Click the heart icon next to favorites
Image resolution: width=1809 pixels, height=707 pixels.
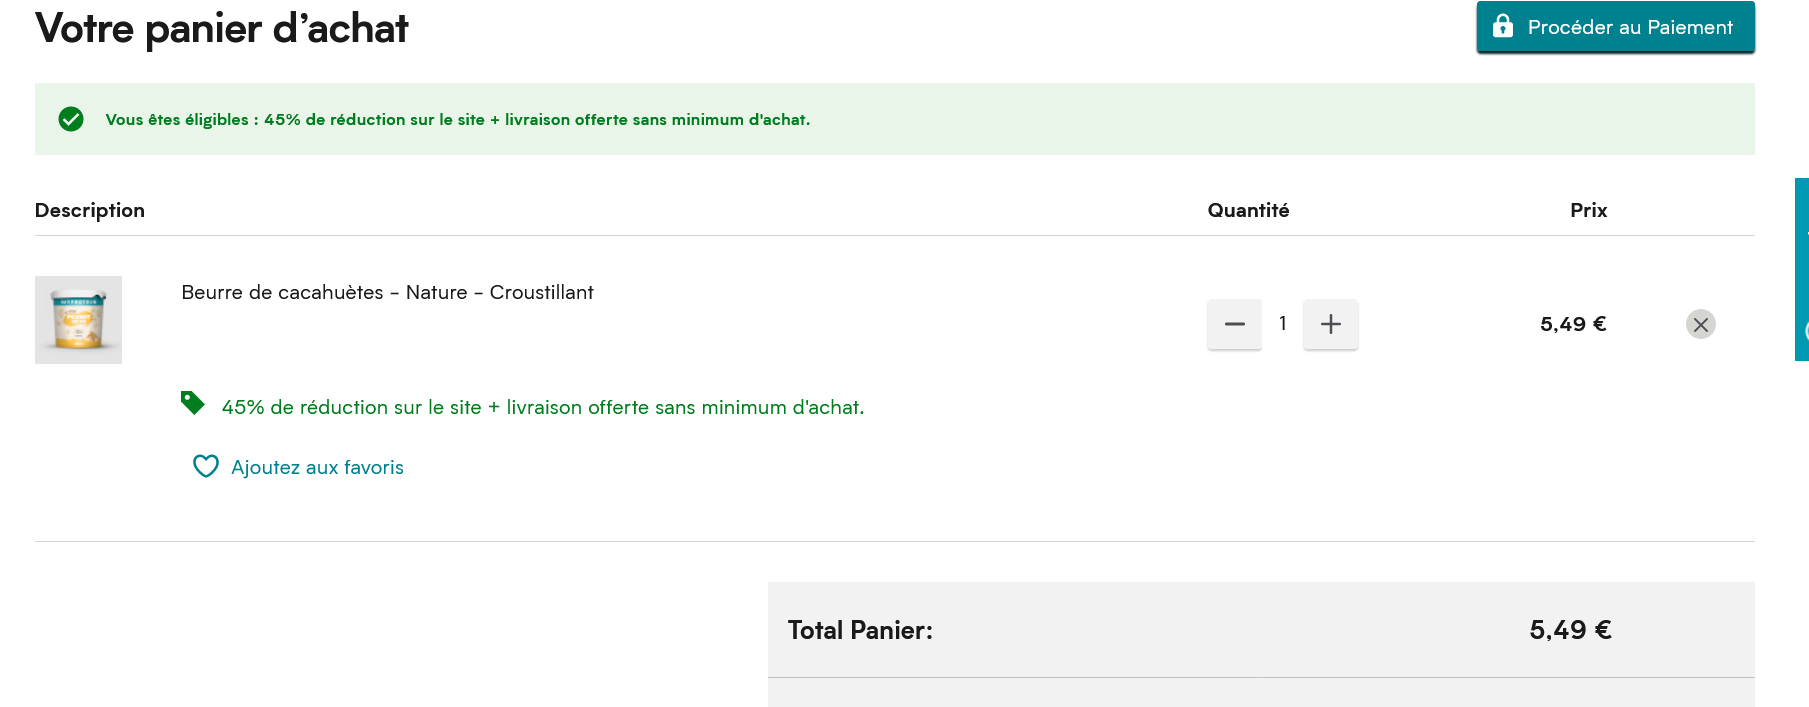(x=204, y=466)
